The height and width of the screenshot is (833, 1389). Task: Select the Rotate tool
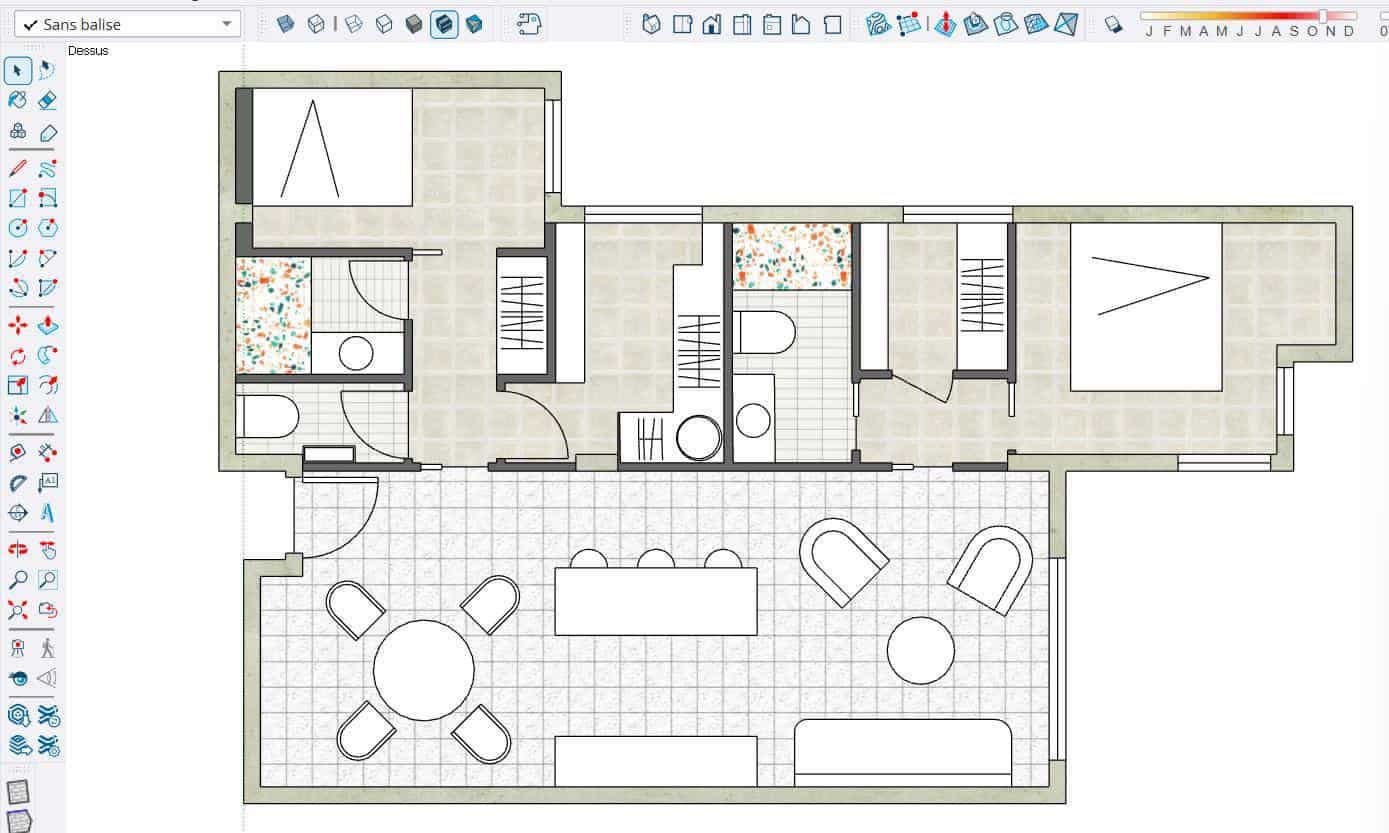click(x=17, y=353)
